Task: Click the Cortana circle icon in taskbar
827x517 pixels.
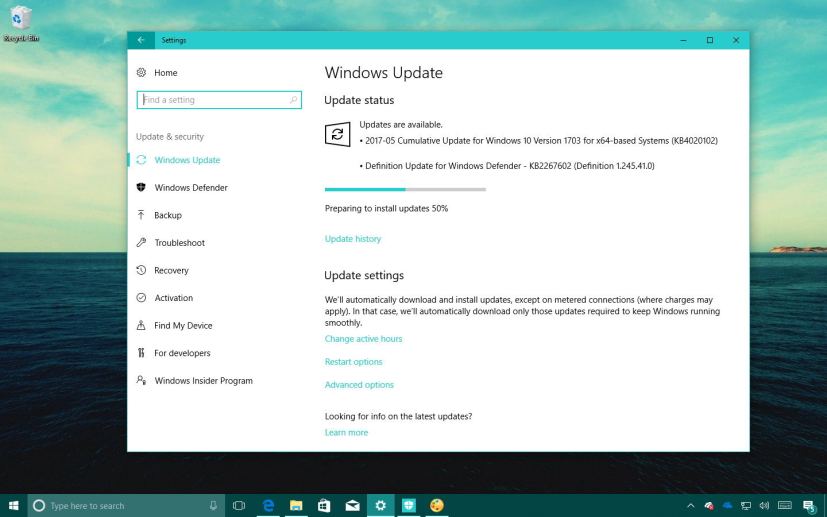Action: 39,506
